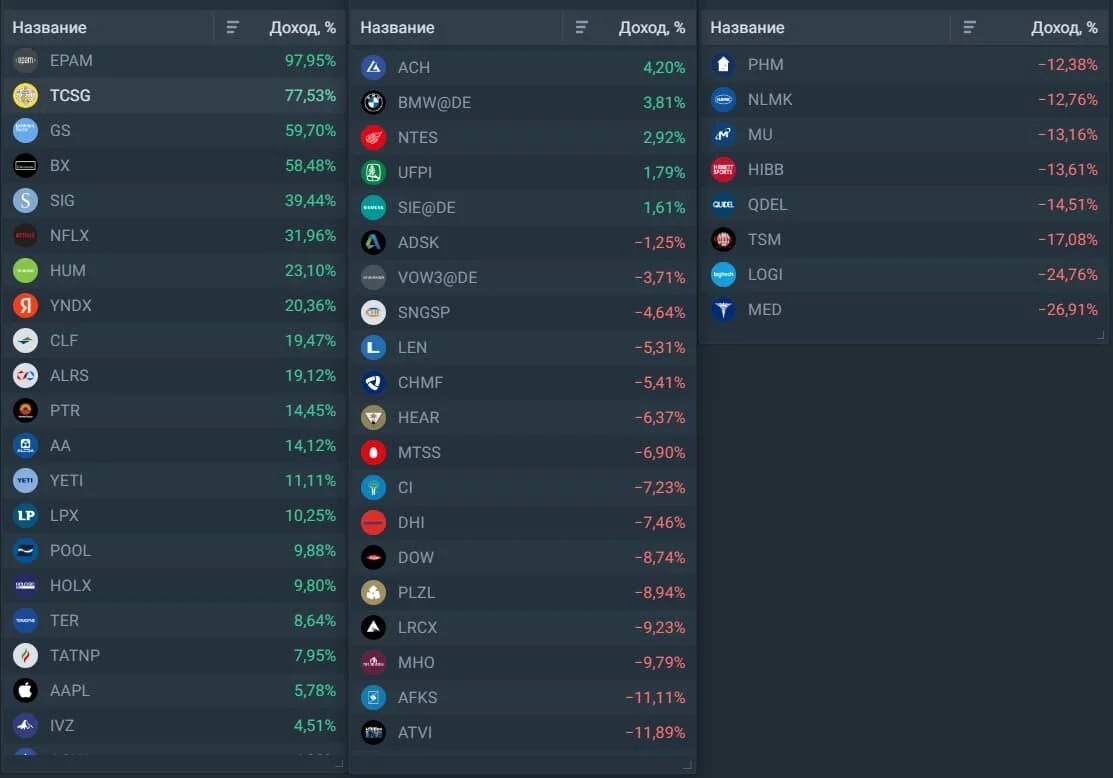Click the Logitech LOGI logo icon
Viewport: 1113px width, 778px height.
(x=723, y=274)
